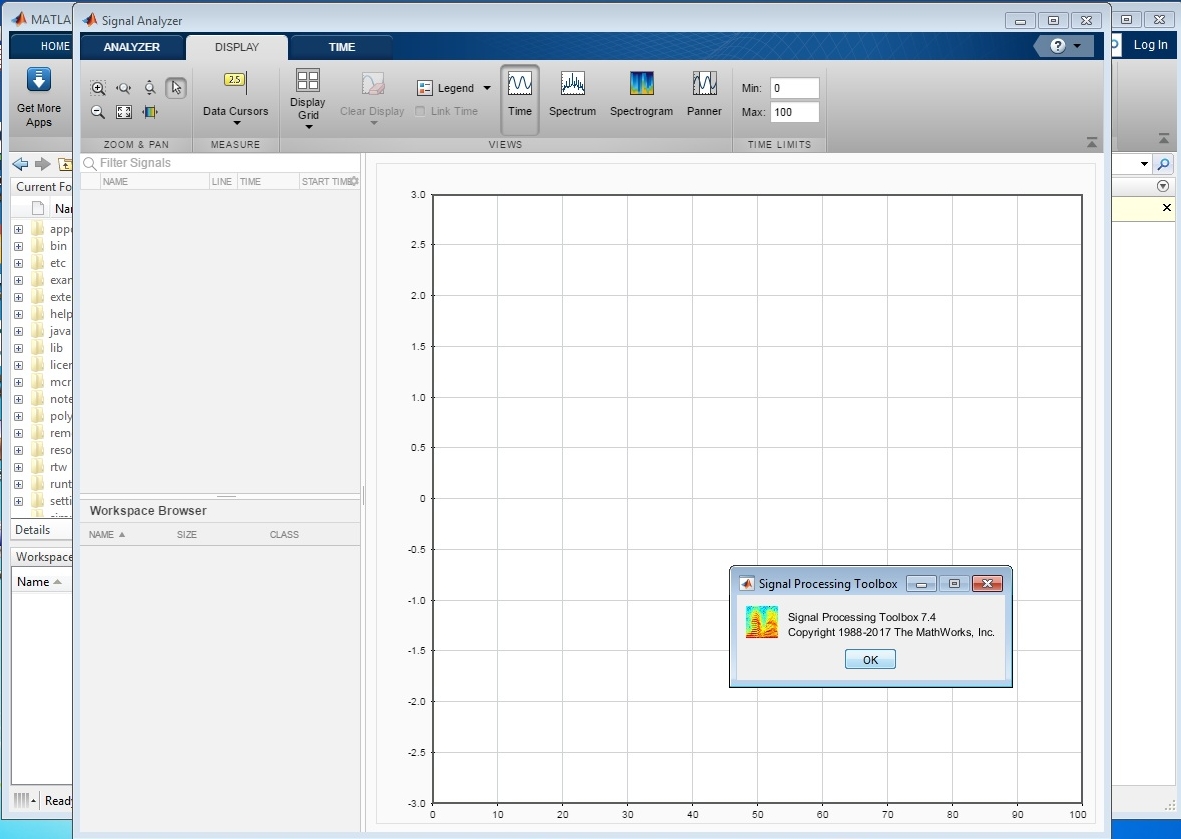Click OK in Signal Processing Toolbox dialog
The image size is (1181, 839).
pyautogui.click(x=870, y=660)
